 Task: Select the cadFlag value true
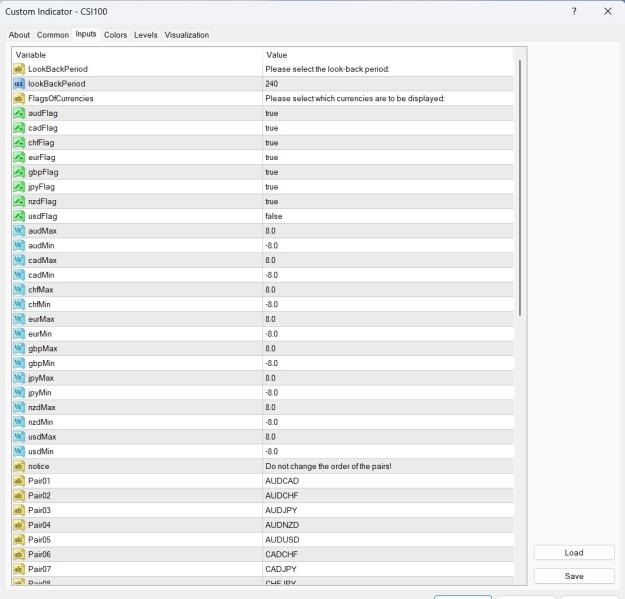point(272,128)
